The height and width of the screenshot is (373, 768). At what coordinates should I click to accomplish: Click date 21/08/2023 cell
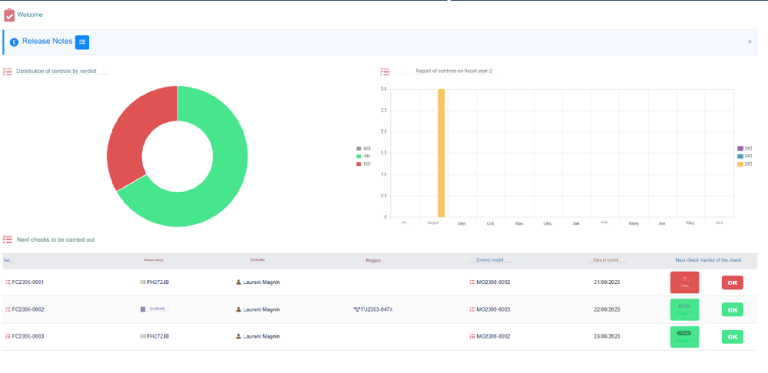point(607,282)
